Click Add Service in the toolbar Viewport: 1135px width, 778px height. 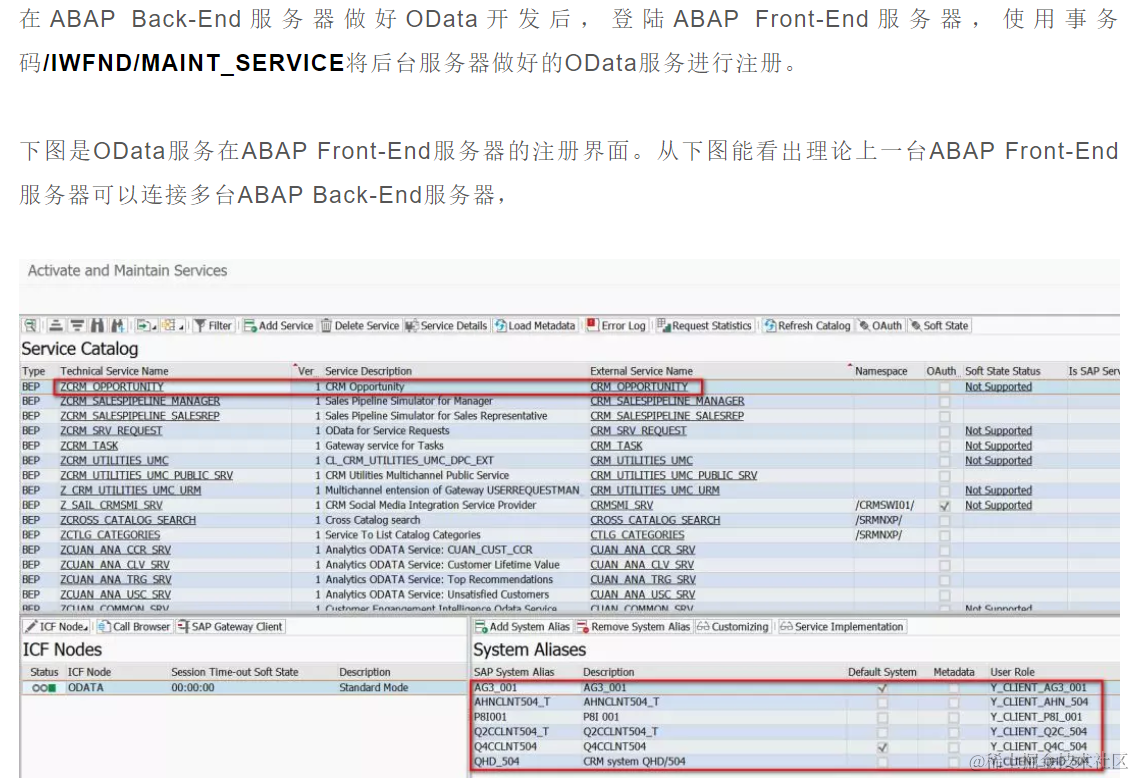pyautogui.click(x=278, y=326)
